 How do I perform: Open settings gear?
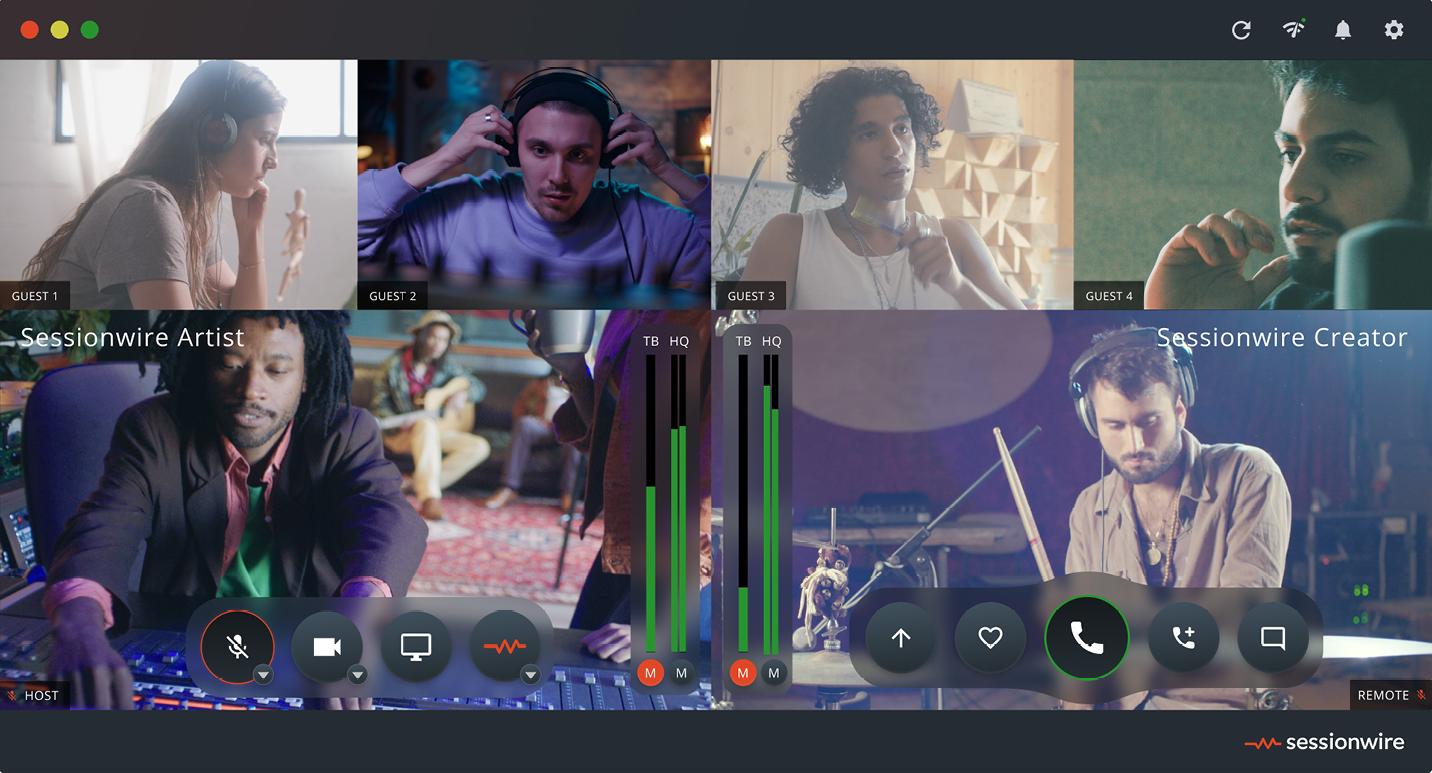(x=1394, y=30)
